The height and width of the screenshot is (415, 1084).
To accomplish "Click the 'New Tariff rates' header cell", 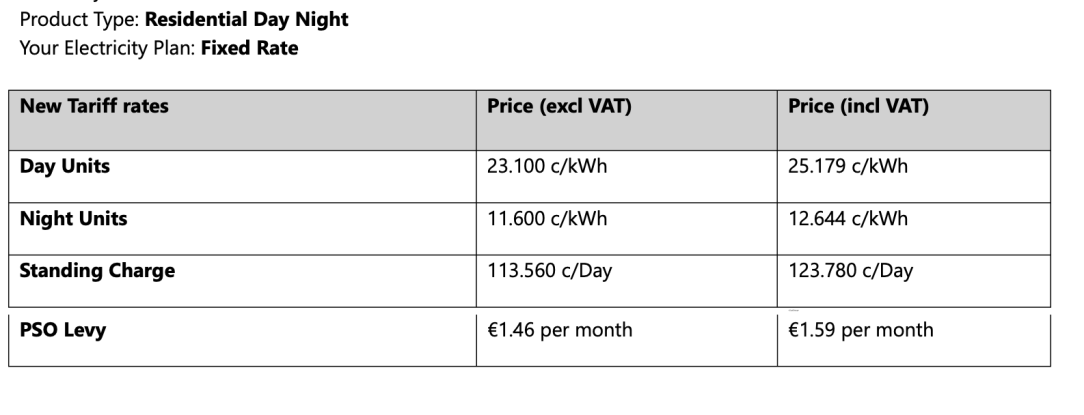I will [242, 120].
